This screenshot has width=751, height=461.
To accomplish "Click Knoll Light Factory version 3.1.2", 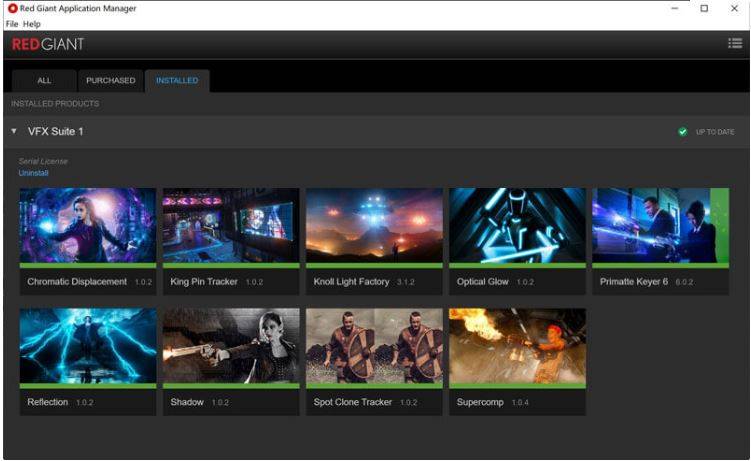I will pos(406,282).
